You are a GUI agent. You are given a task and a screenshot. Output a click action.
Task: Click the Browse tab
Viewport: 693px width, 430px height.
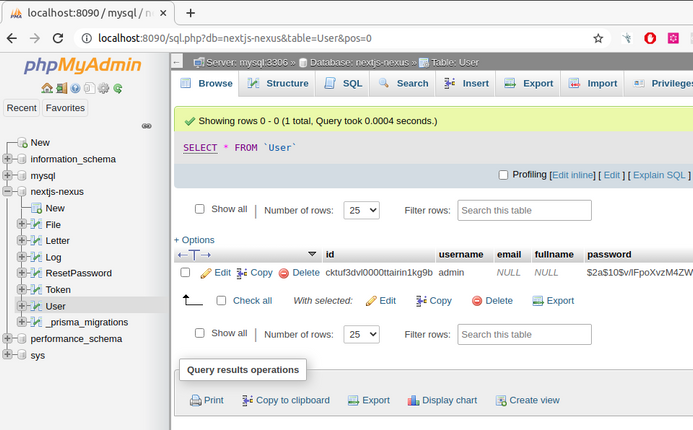coord(206,84)
